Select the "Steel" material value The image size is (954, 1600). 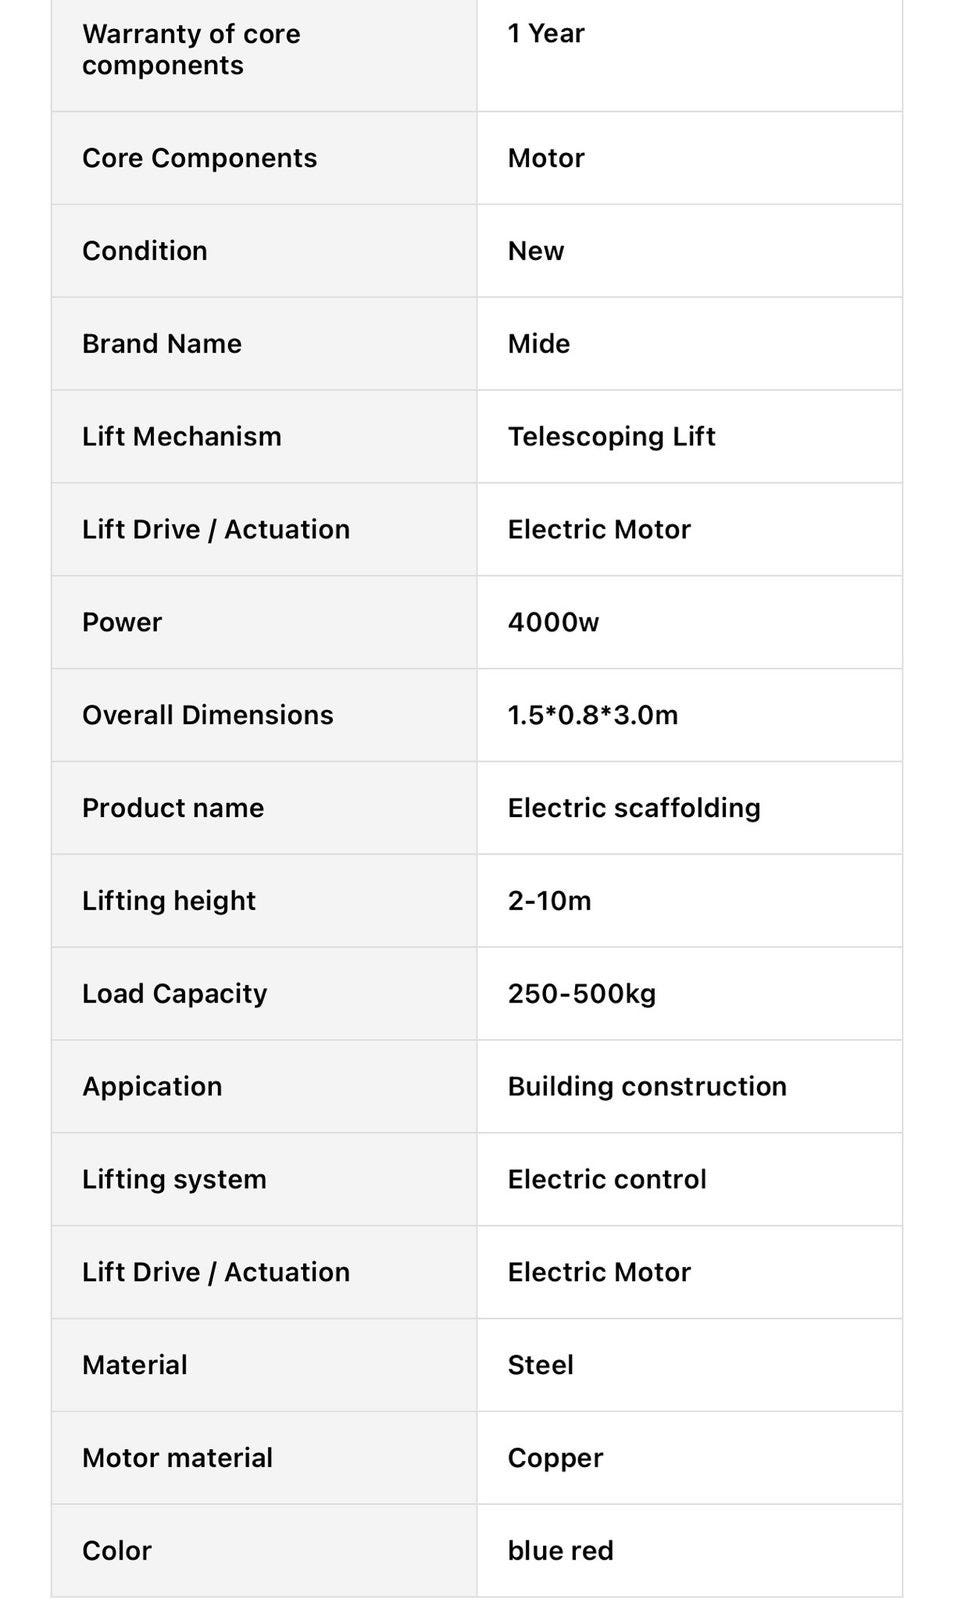(x=541, y=1365)
